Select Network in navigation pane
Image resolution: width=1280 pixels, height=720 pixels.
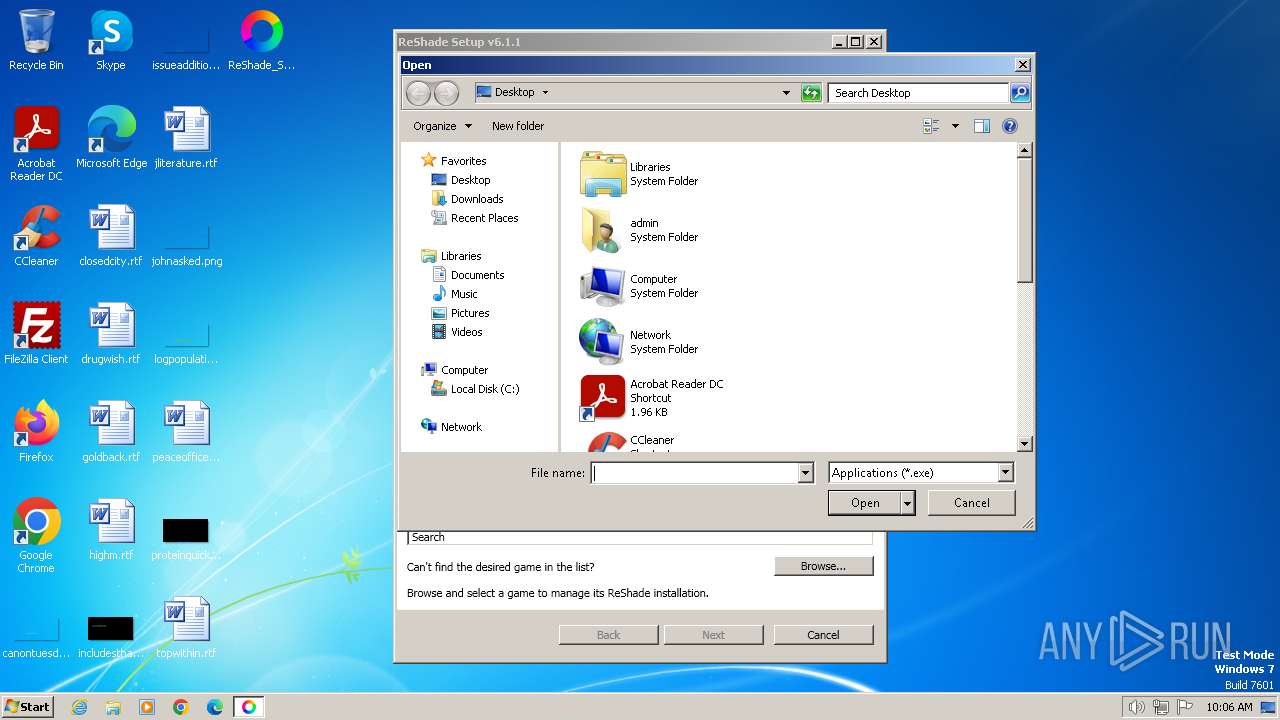coord(461,427)
